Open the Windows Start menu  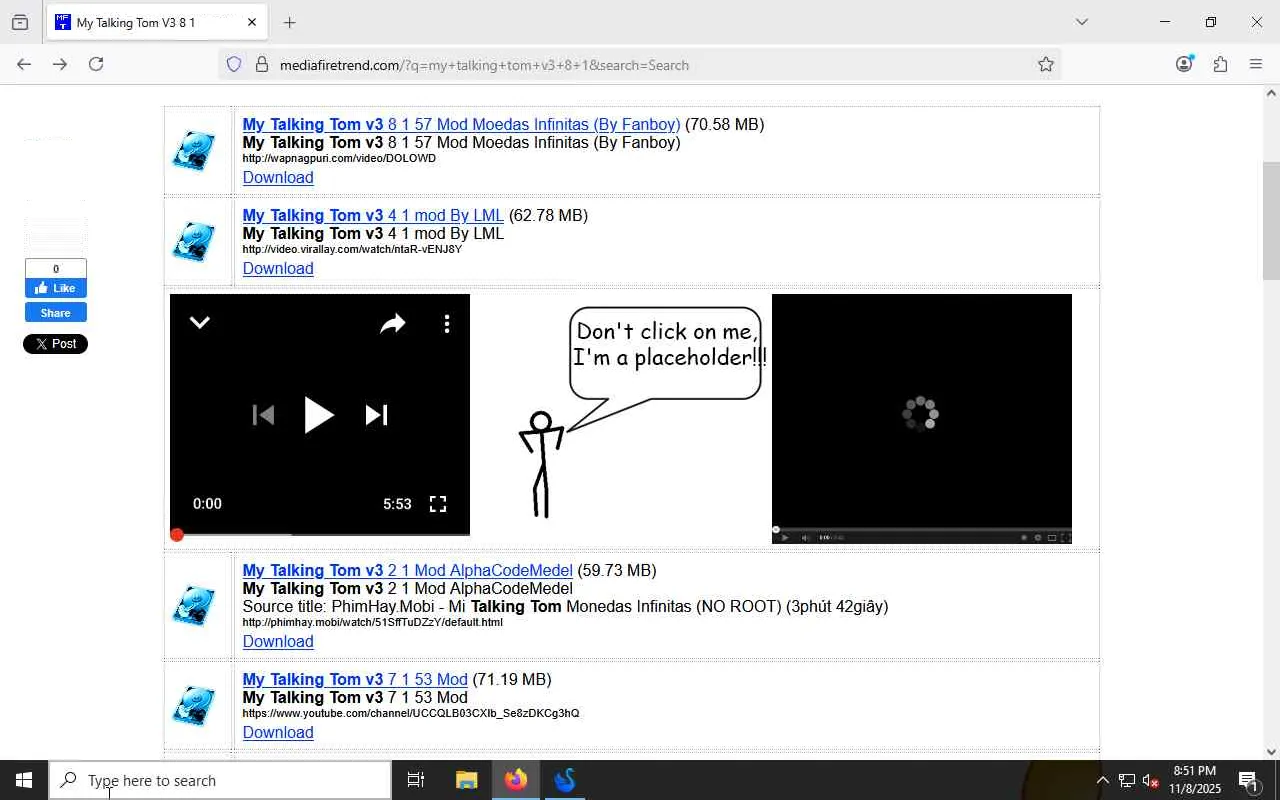click(24, 780)
